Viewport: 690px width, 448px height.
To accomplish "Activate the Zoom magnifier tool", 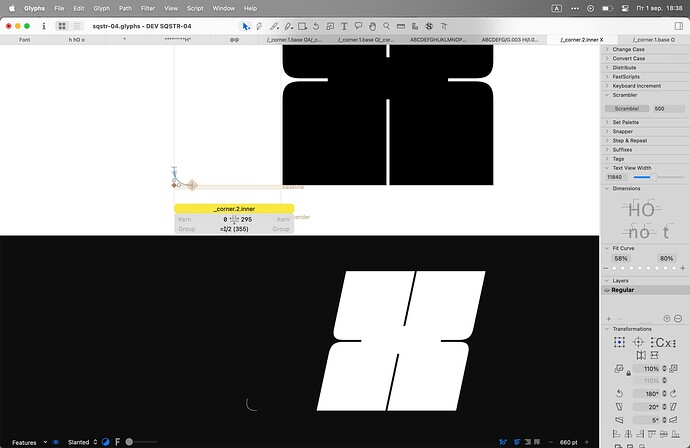I will tap(386, 26).
